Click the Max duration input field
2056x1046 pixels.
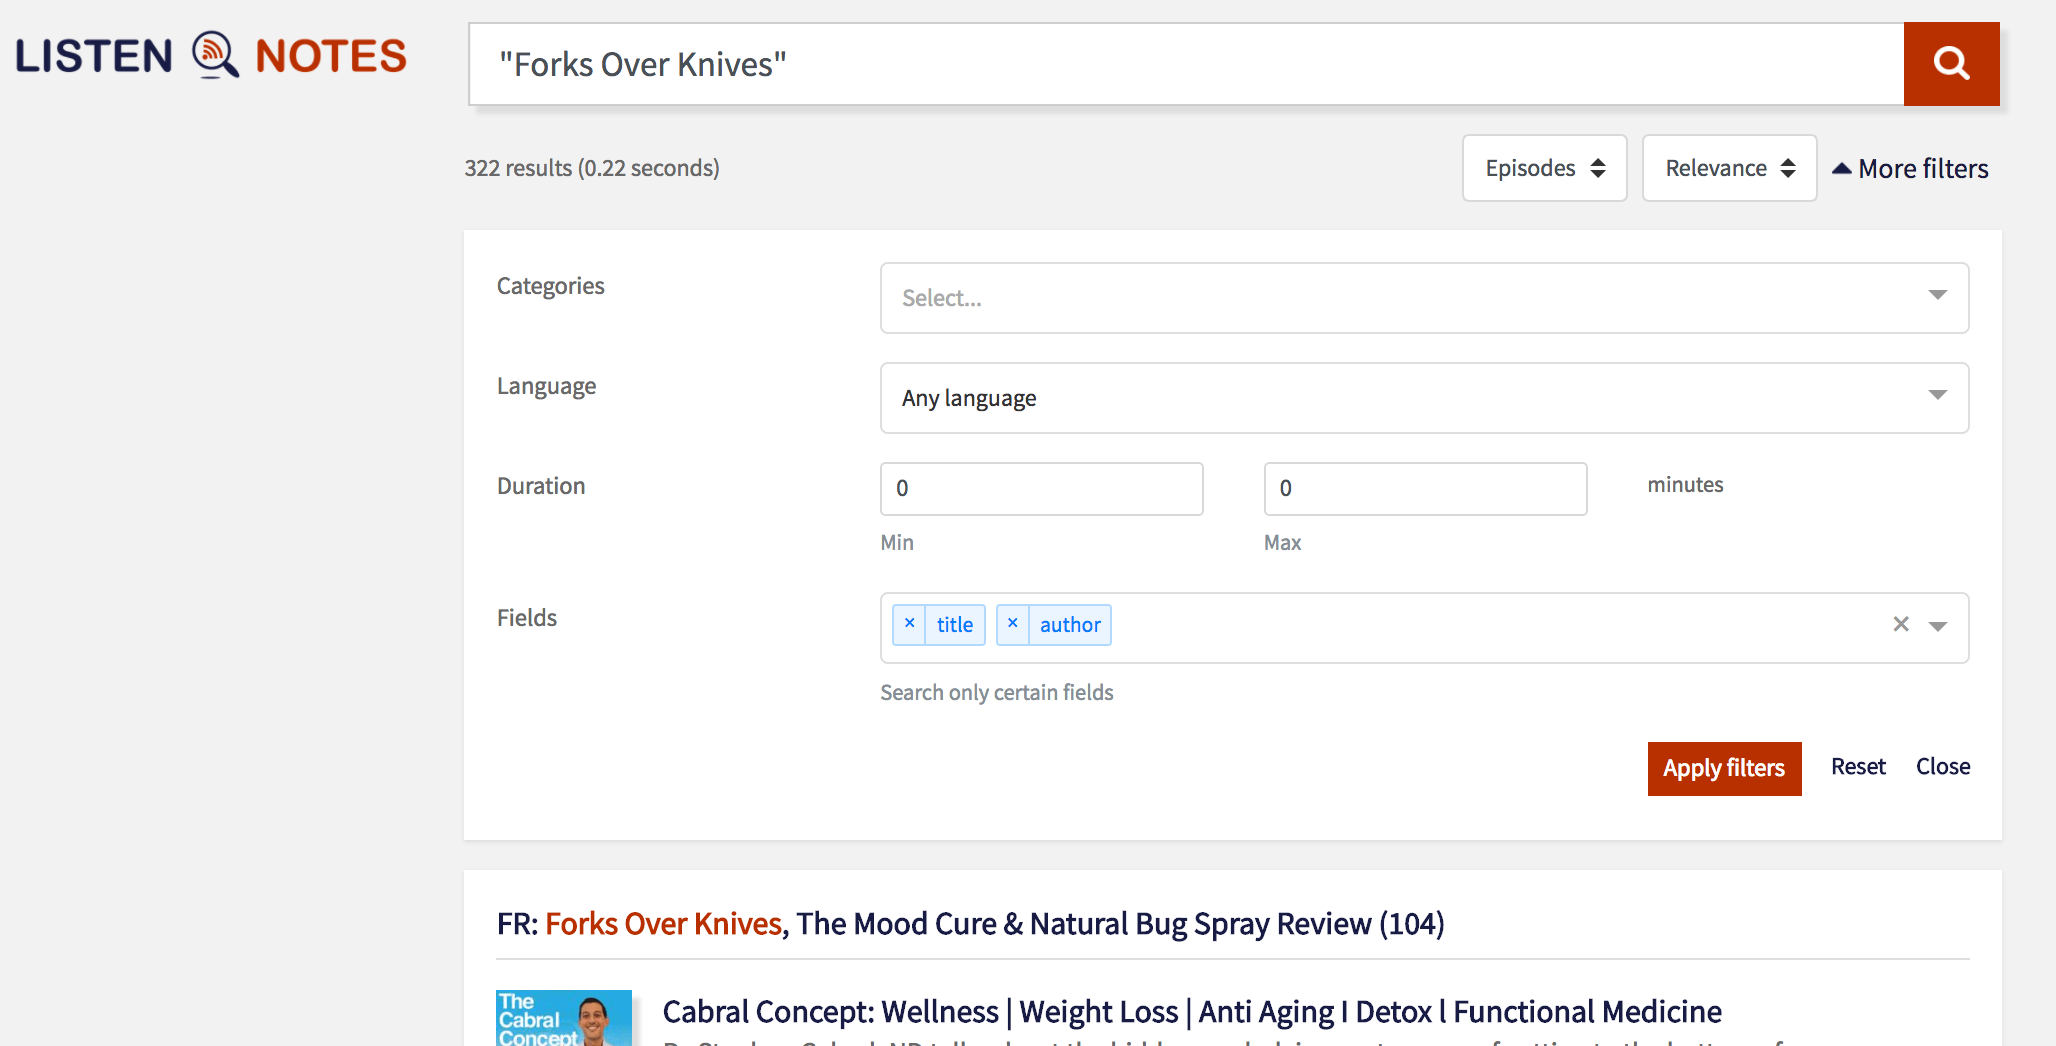click(x=1425, y=489)
